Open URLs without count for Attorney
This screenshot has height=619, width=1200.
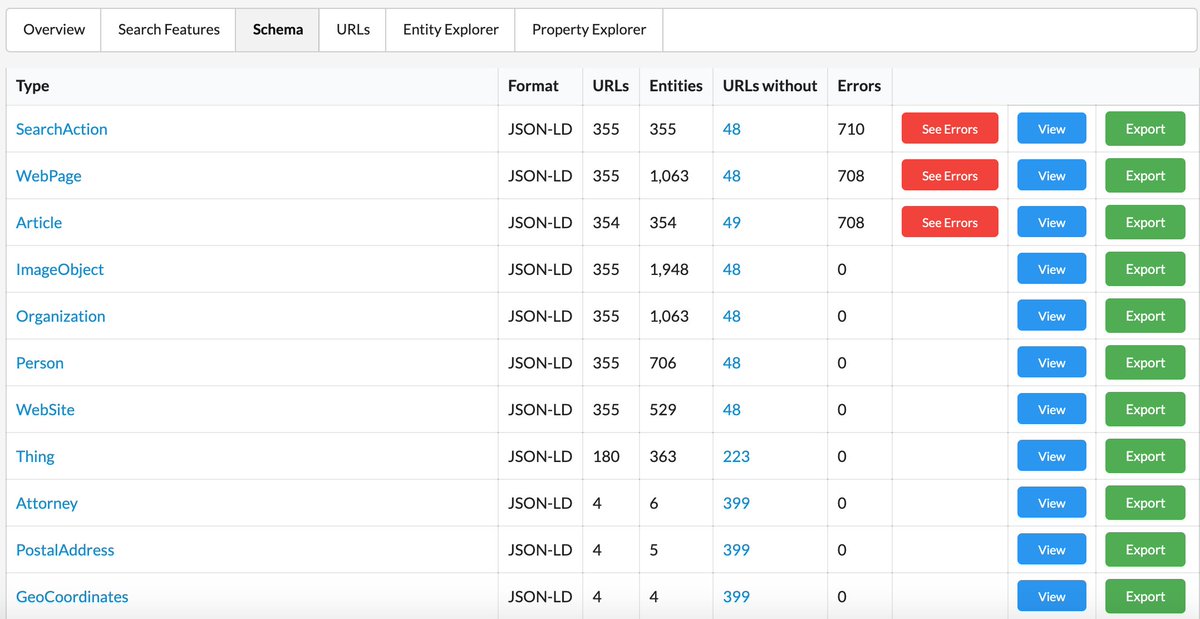point(736,503)
